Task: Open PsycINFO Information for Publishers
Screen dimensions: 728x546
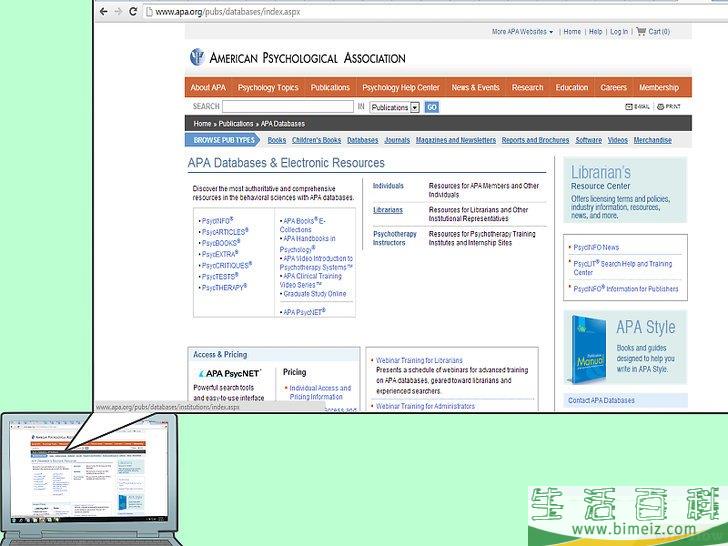Action: point(626,289)
